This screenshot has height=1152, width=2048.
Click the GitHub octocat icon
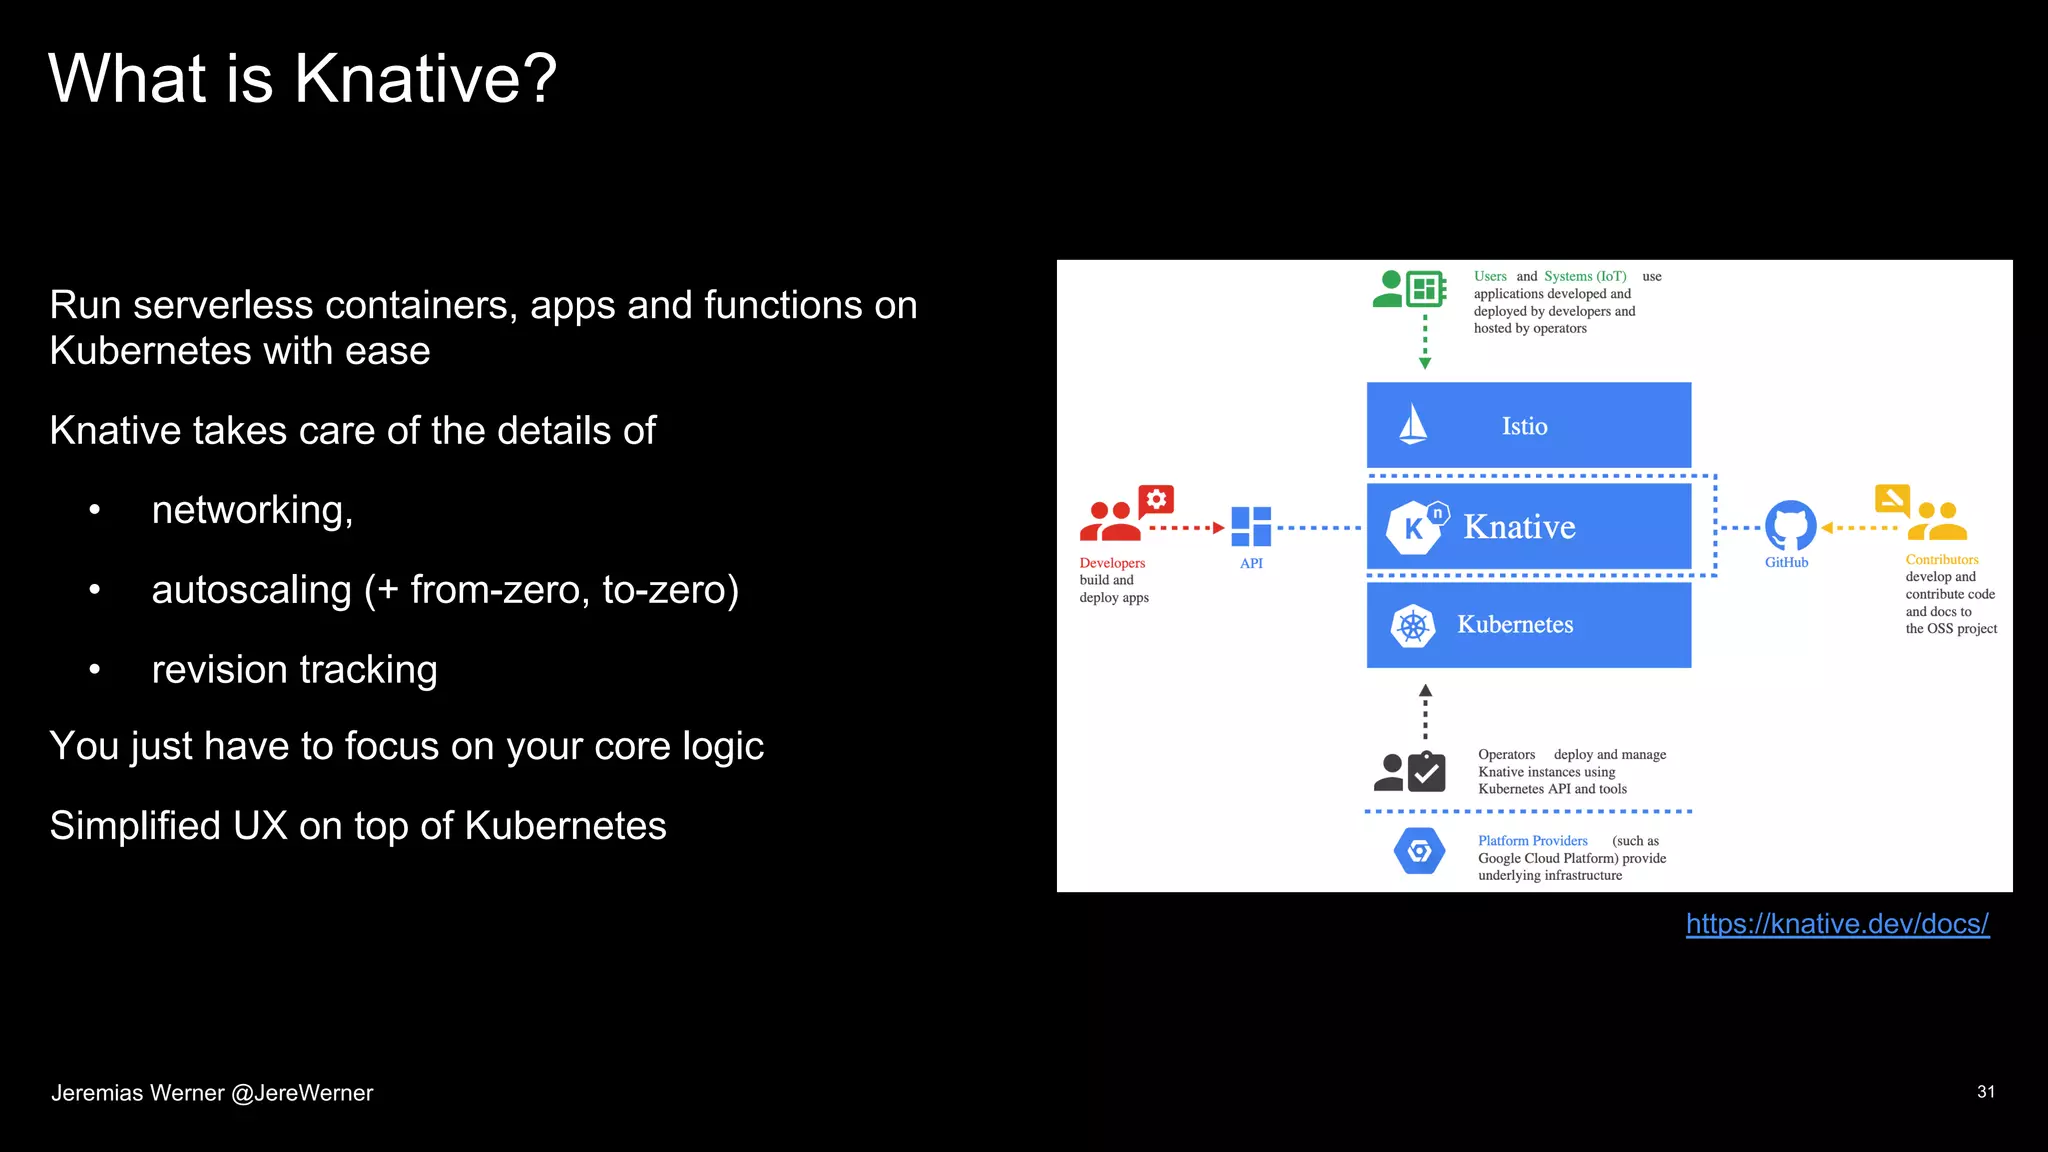pos(1790,525)
